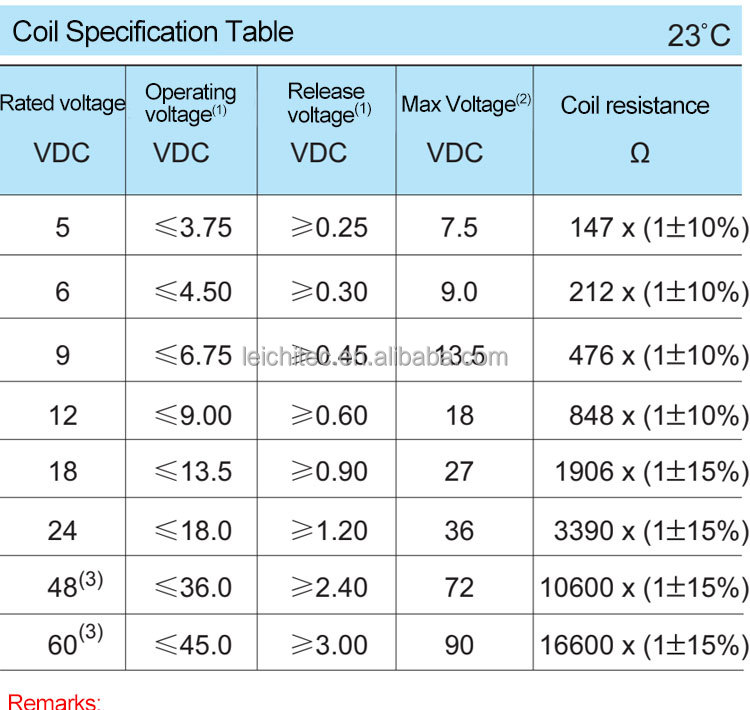Screen dimensions: 750x710
Task: Click the Max Voltage column header
Action: pos(465,104)
